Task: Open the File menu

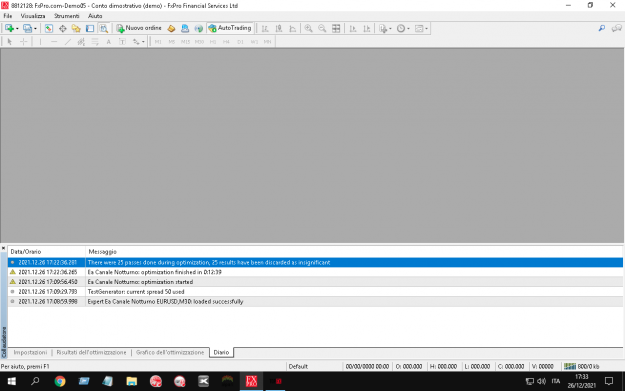Action: click(8, 16)
